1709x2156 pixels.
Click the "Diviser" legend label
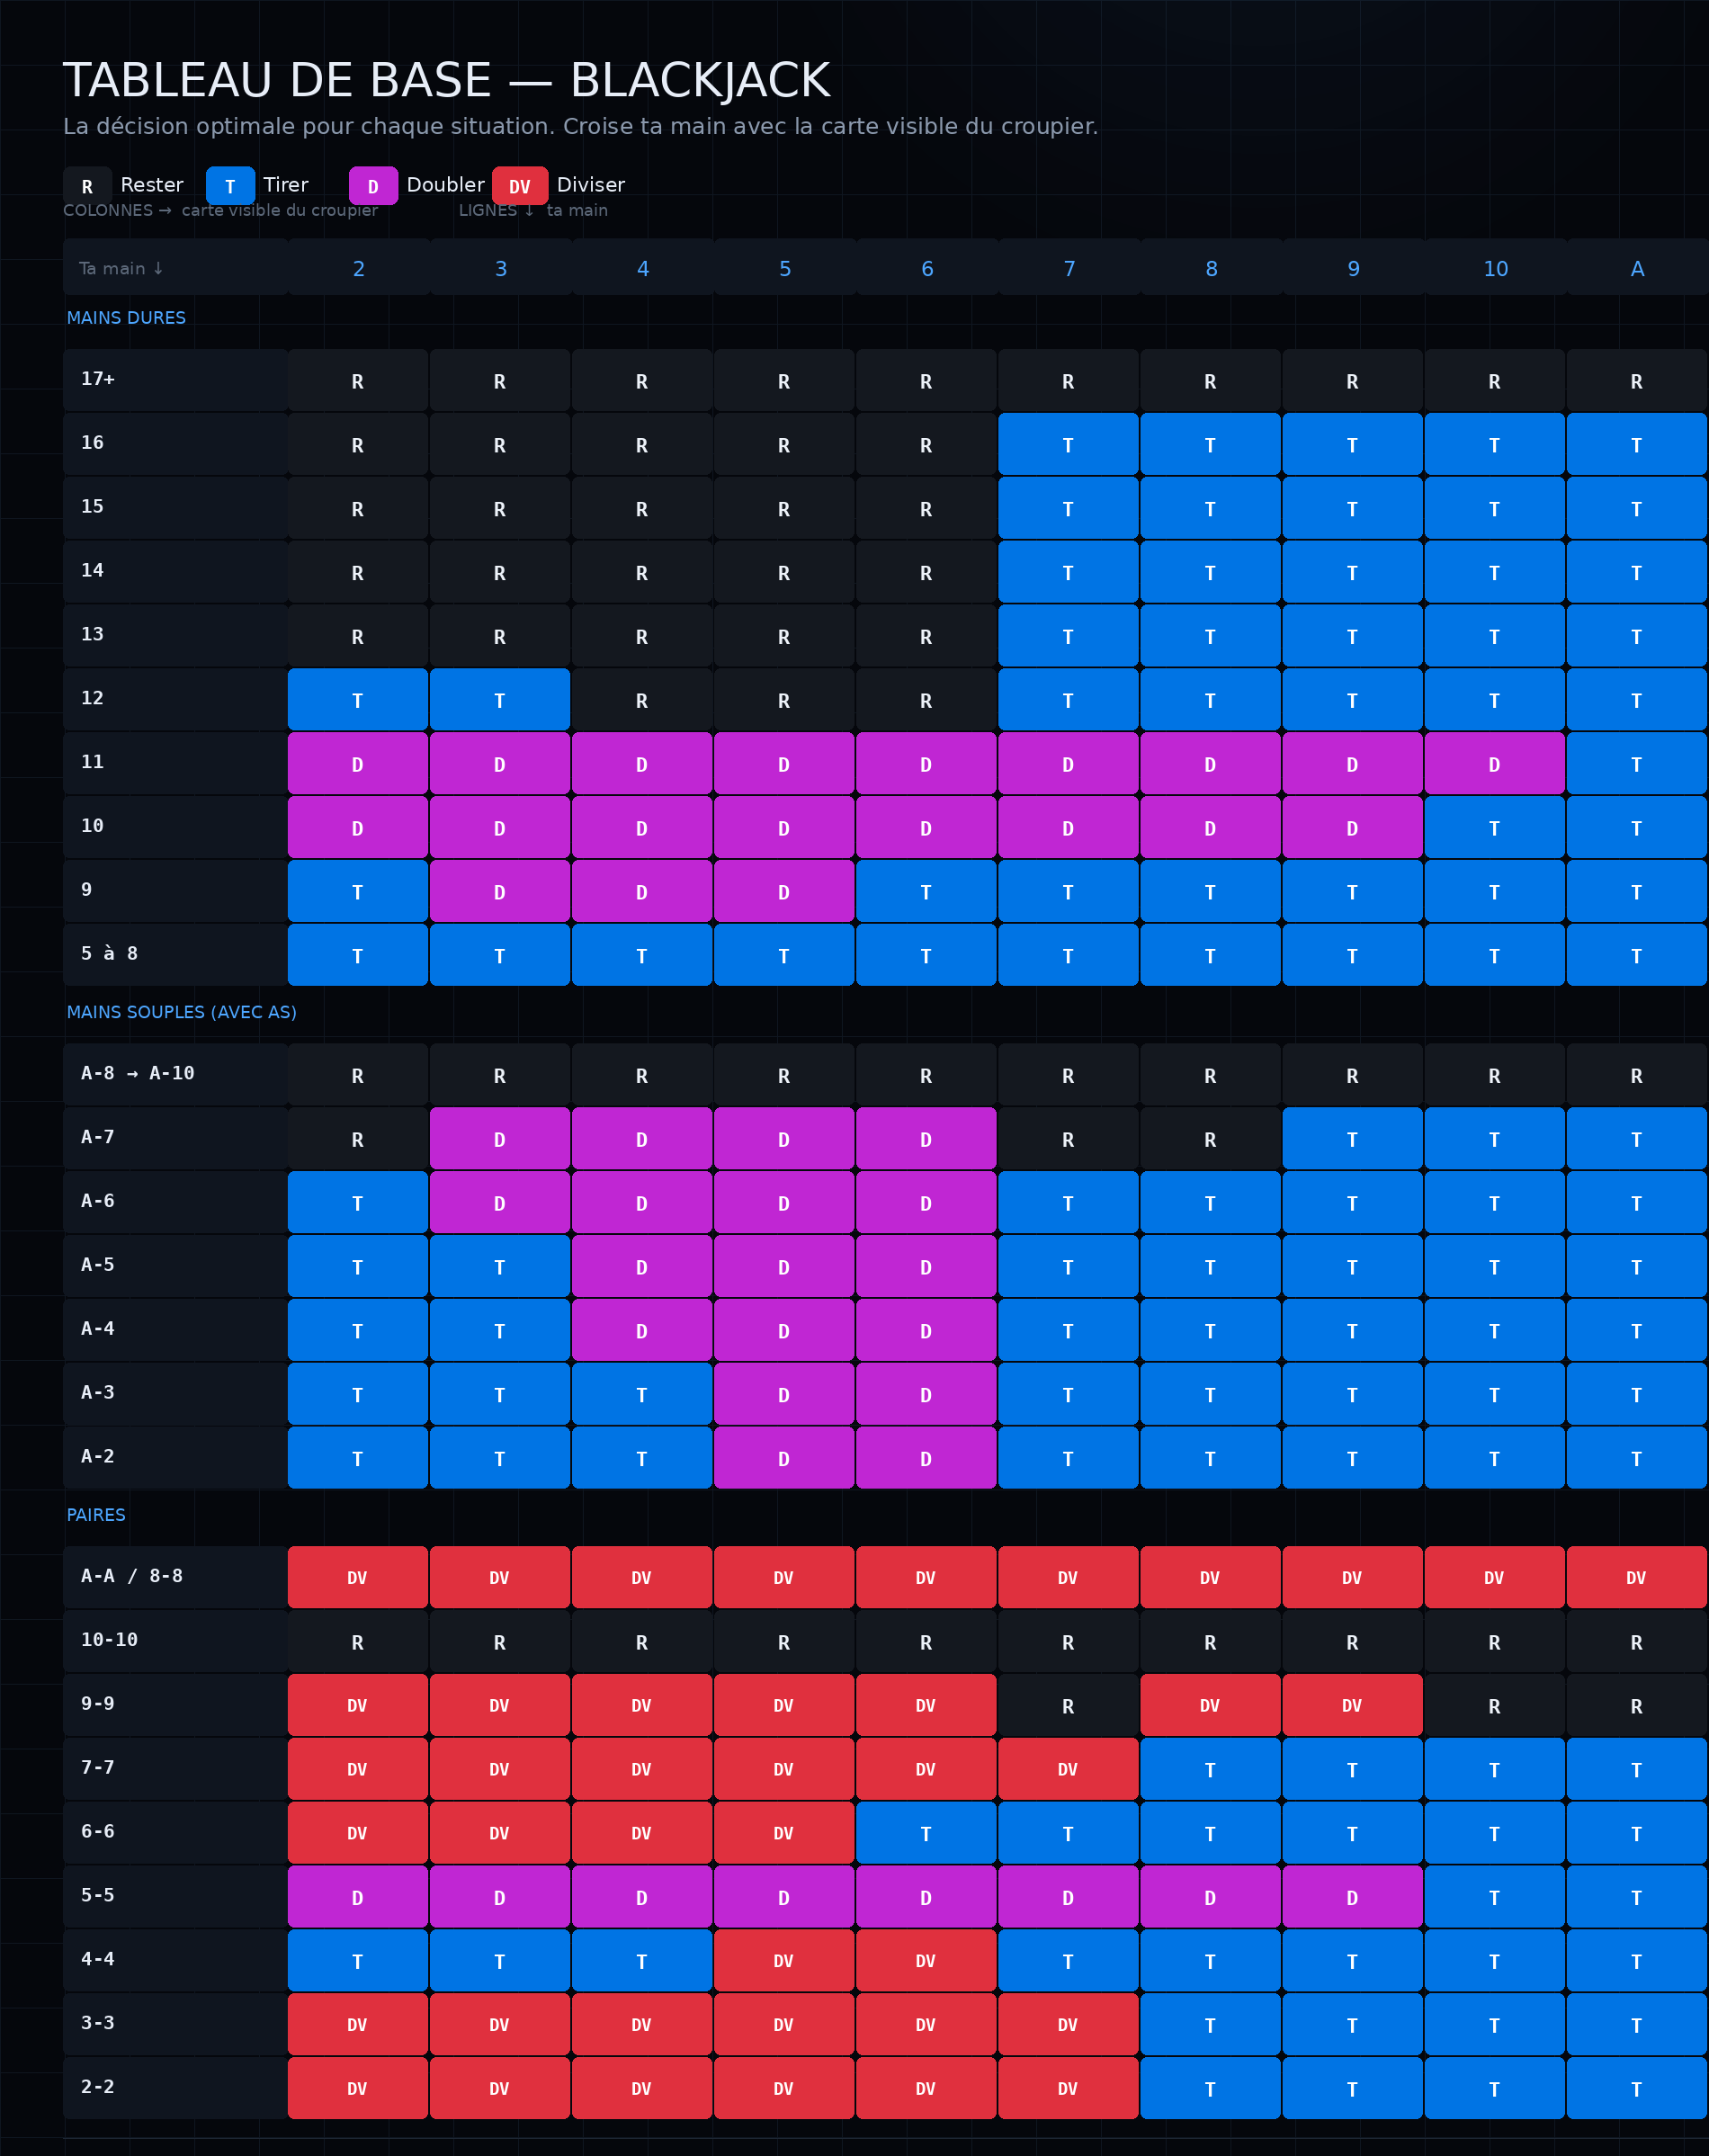(x=591, y=185)
